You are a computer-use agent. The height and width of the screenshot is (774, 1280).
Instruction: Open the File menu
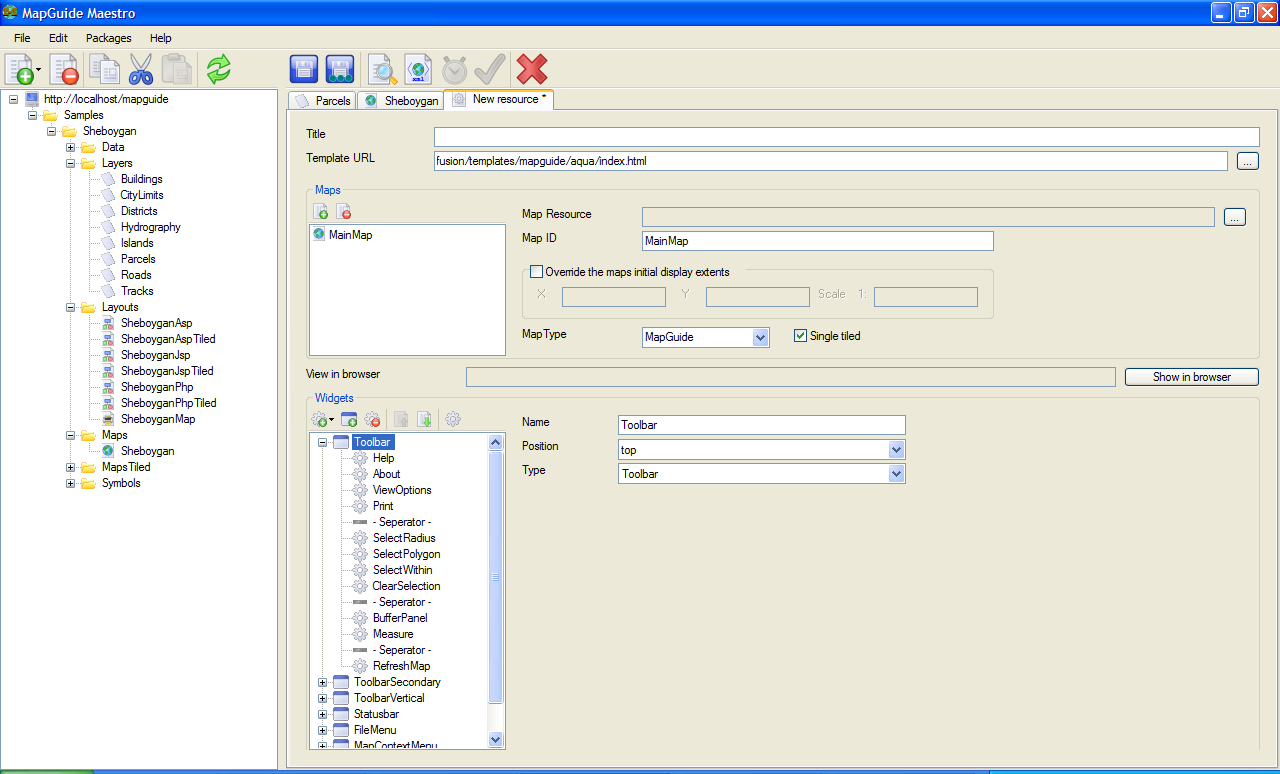pos(22,38)
